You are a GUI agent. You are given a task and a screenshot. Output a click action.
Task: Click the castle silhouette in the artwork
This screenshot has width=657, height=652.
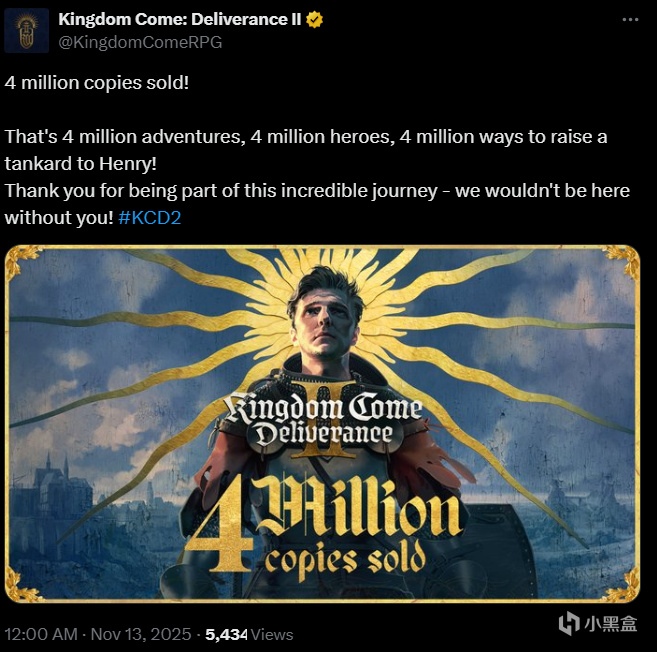[52, 494]
